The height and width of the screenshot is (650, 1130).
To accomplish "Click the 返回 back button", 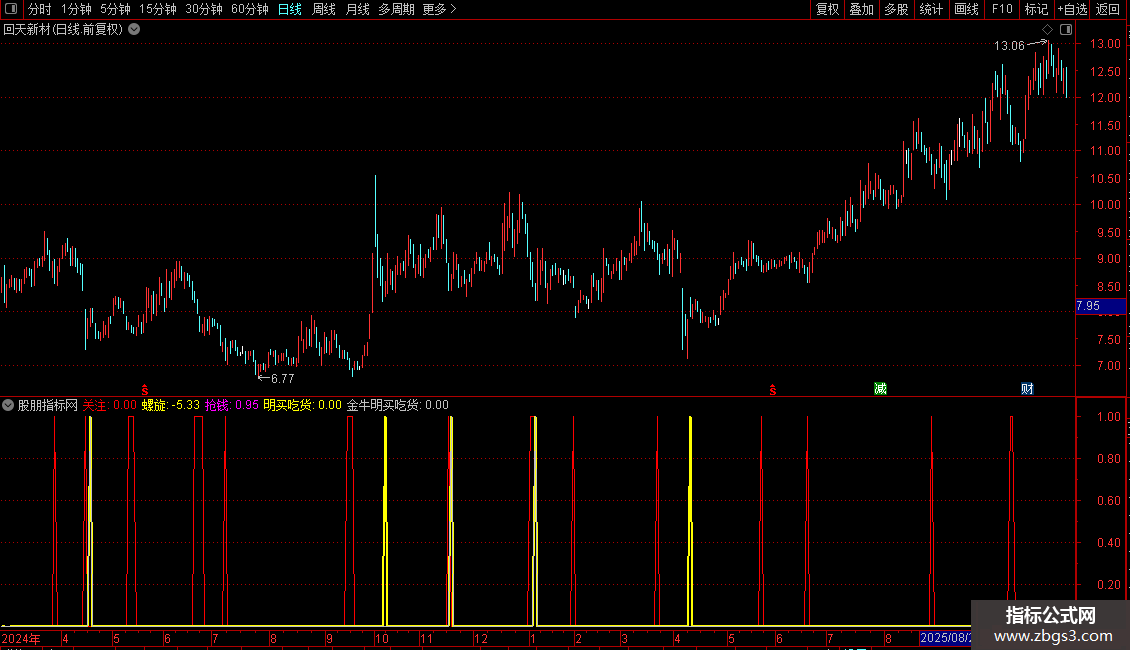I will point(1108,9).
